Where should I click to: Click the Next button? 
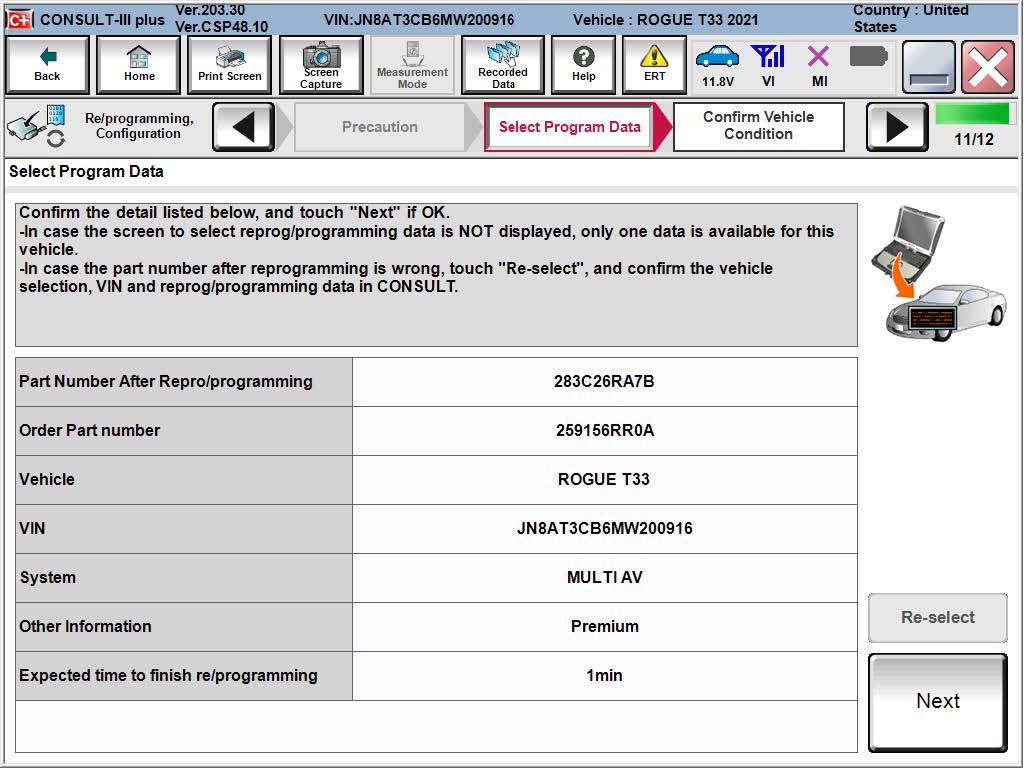[x=937, y=701]
